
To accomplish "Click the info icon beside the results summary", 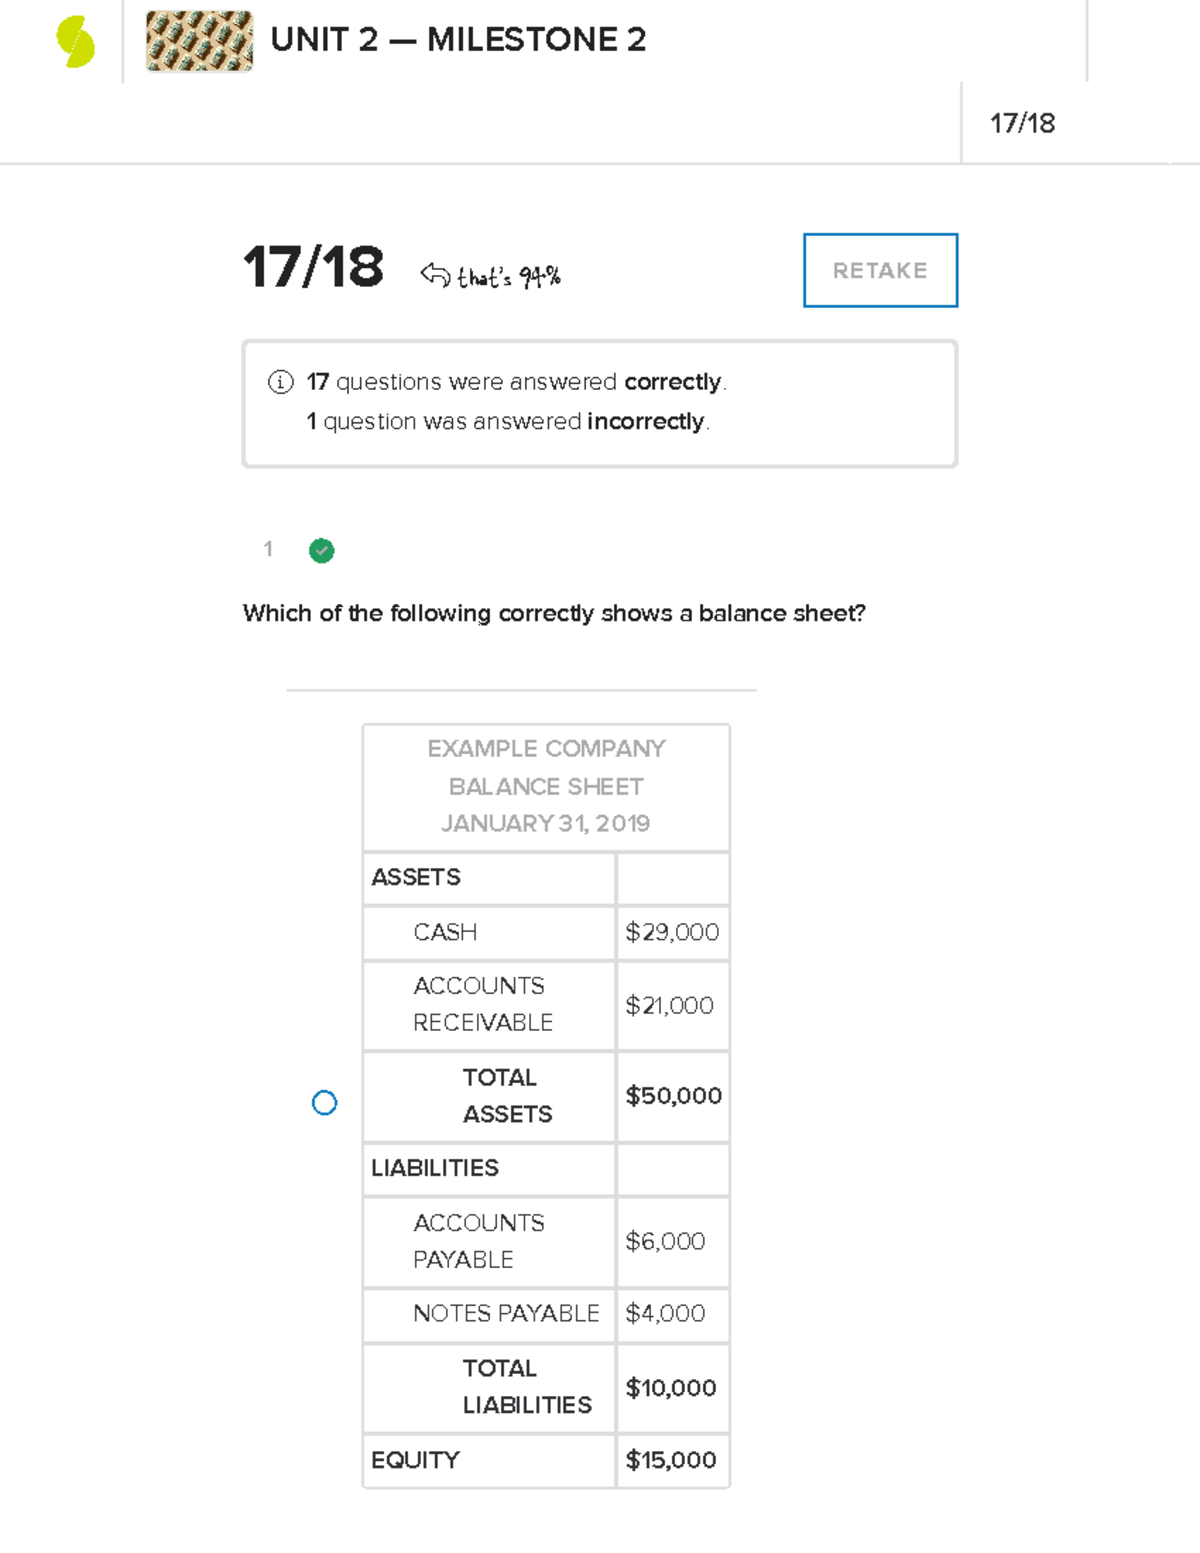I will 281,382.
